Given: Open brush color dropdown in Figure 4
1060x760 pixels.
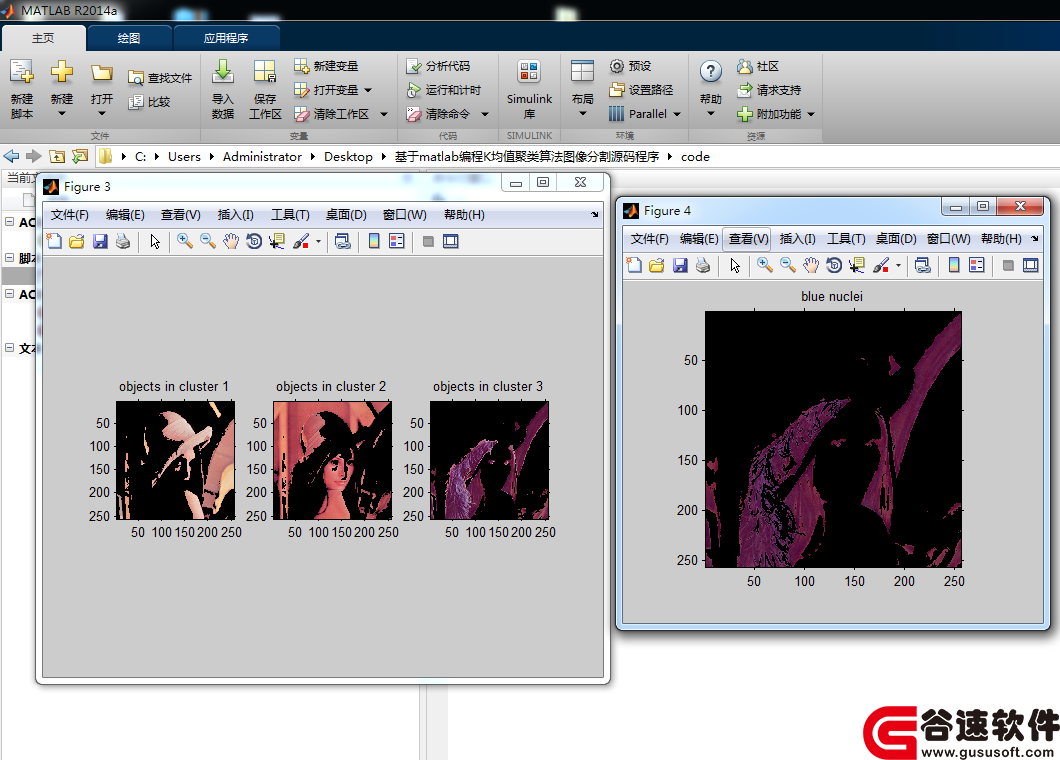Looking at the screenshot, I should (898, 266).
